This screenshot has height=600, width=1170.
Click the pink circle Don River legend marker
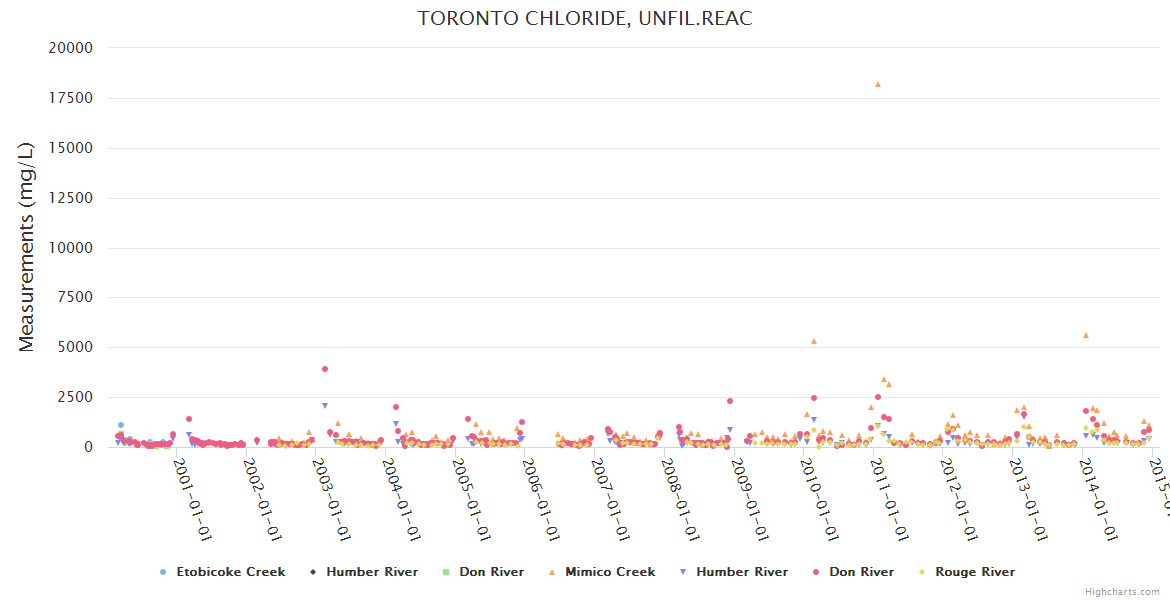click(x=816, y=572)
